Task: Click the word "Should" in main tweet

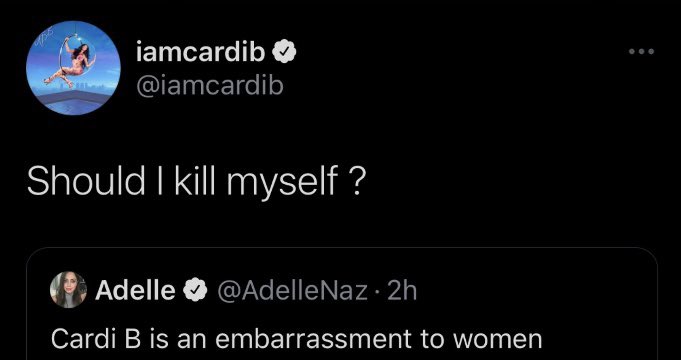Action: click(x=86, y=181)
